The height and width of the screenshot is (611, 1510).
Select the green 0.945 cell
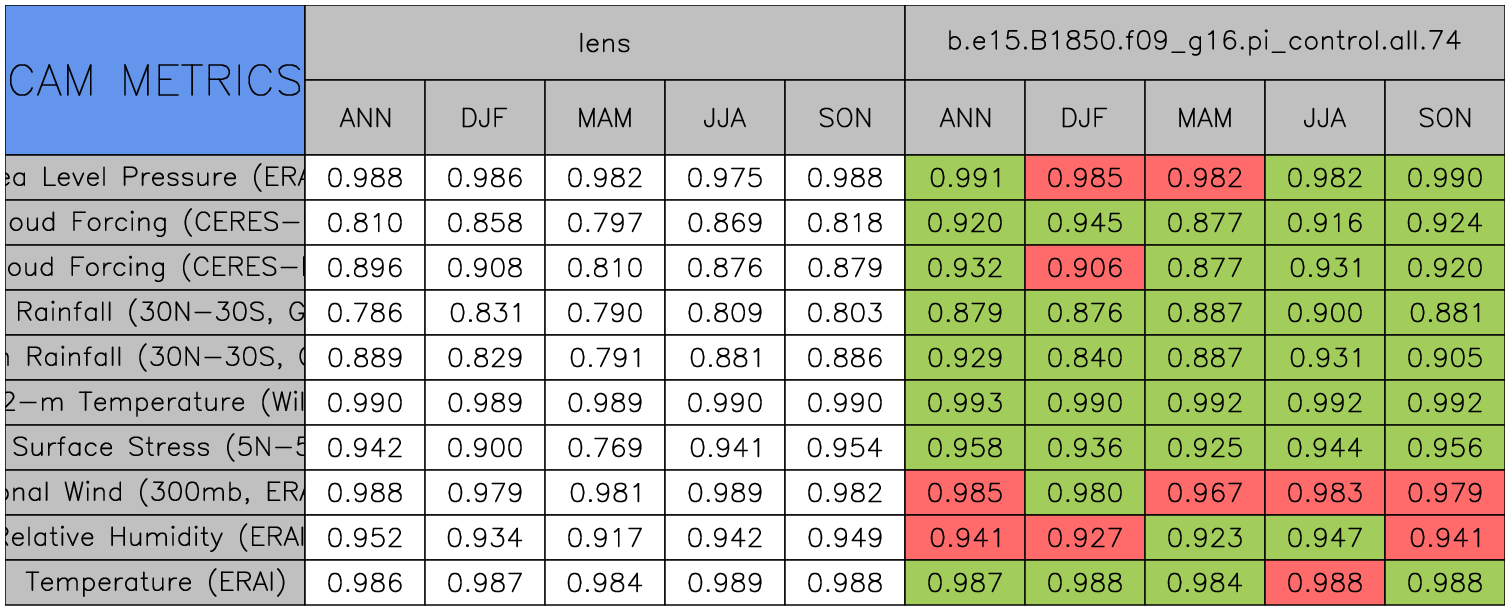[1085, 223]
